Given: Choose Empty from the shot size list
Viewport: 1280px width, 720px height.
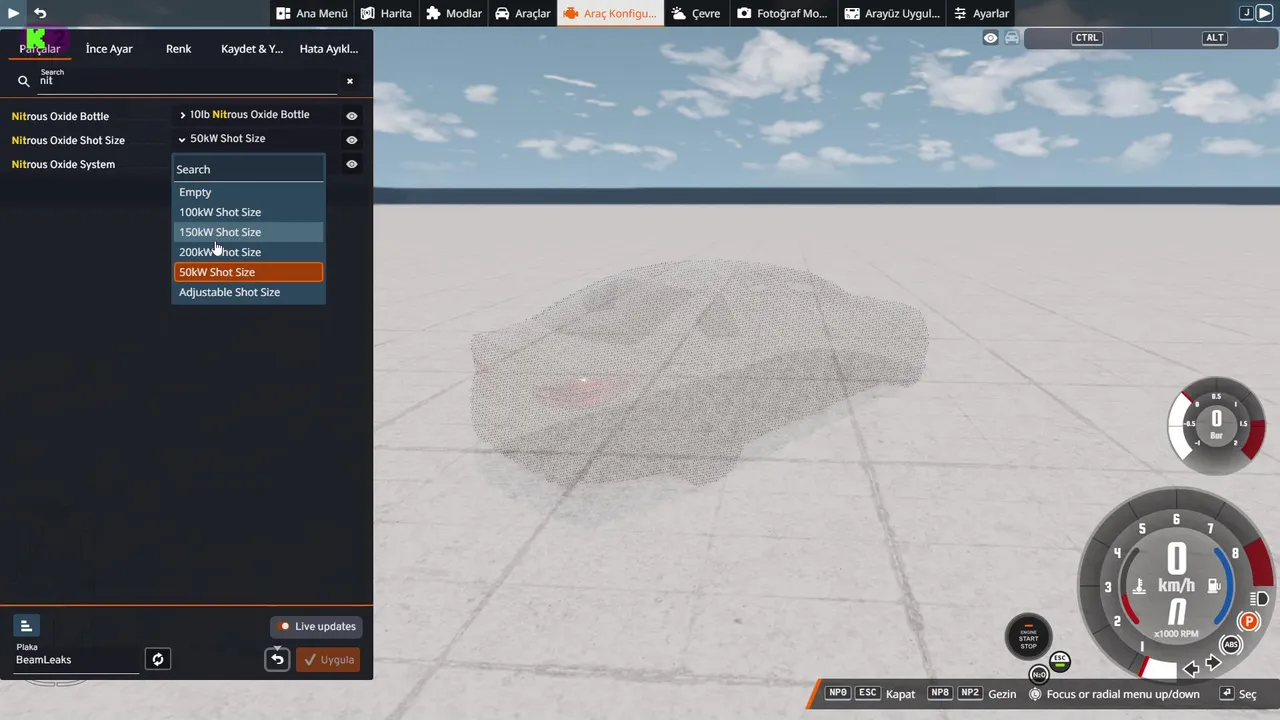Looking at the screenshot, I should (x=249, y=192).
